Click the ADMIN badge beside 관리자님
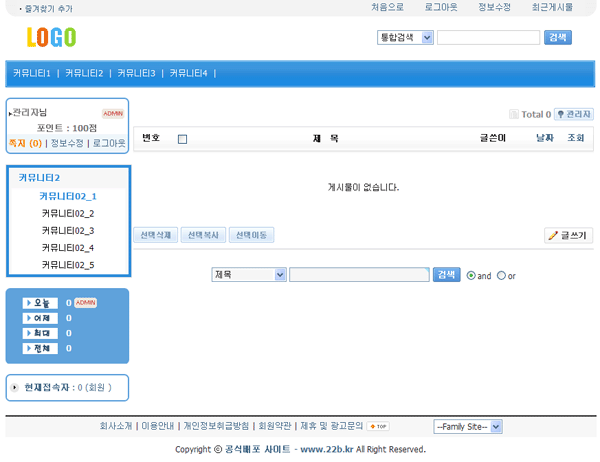The image size is (600, 462). pyautogui.click(x=113, y=114)
